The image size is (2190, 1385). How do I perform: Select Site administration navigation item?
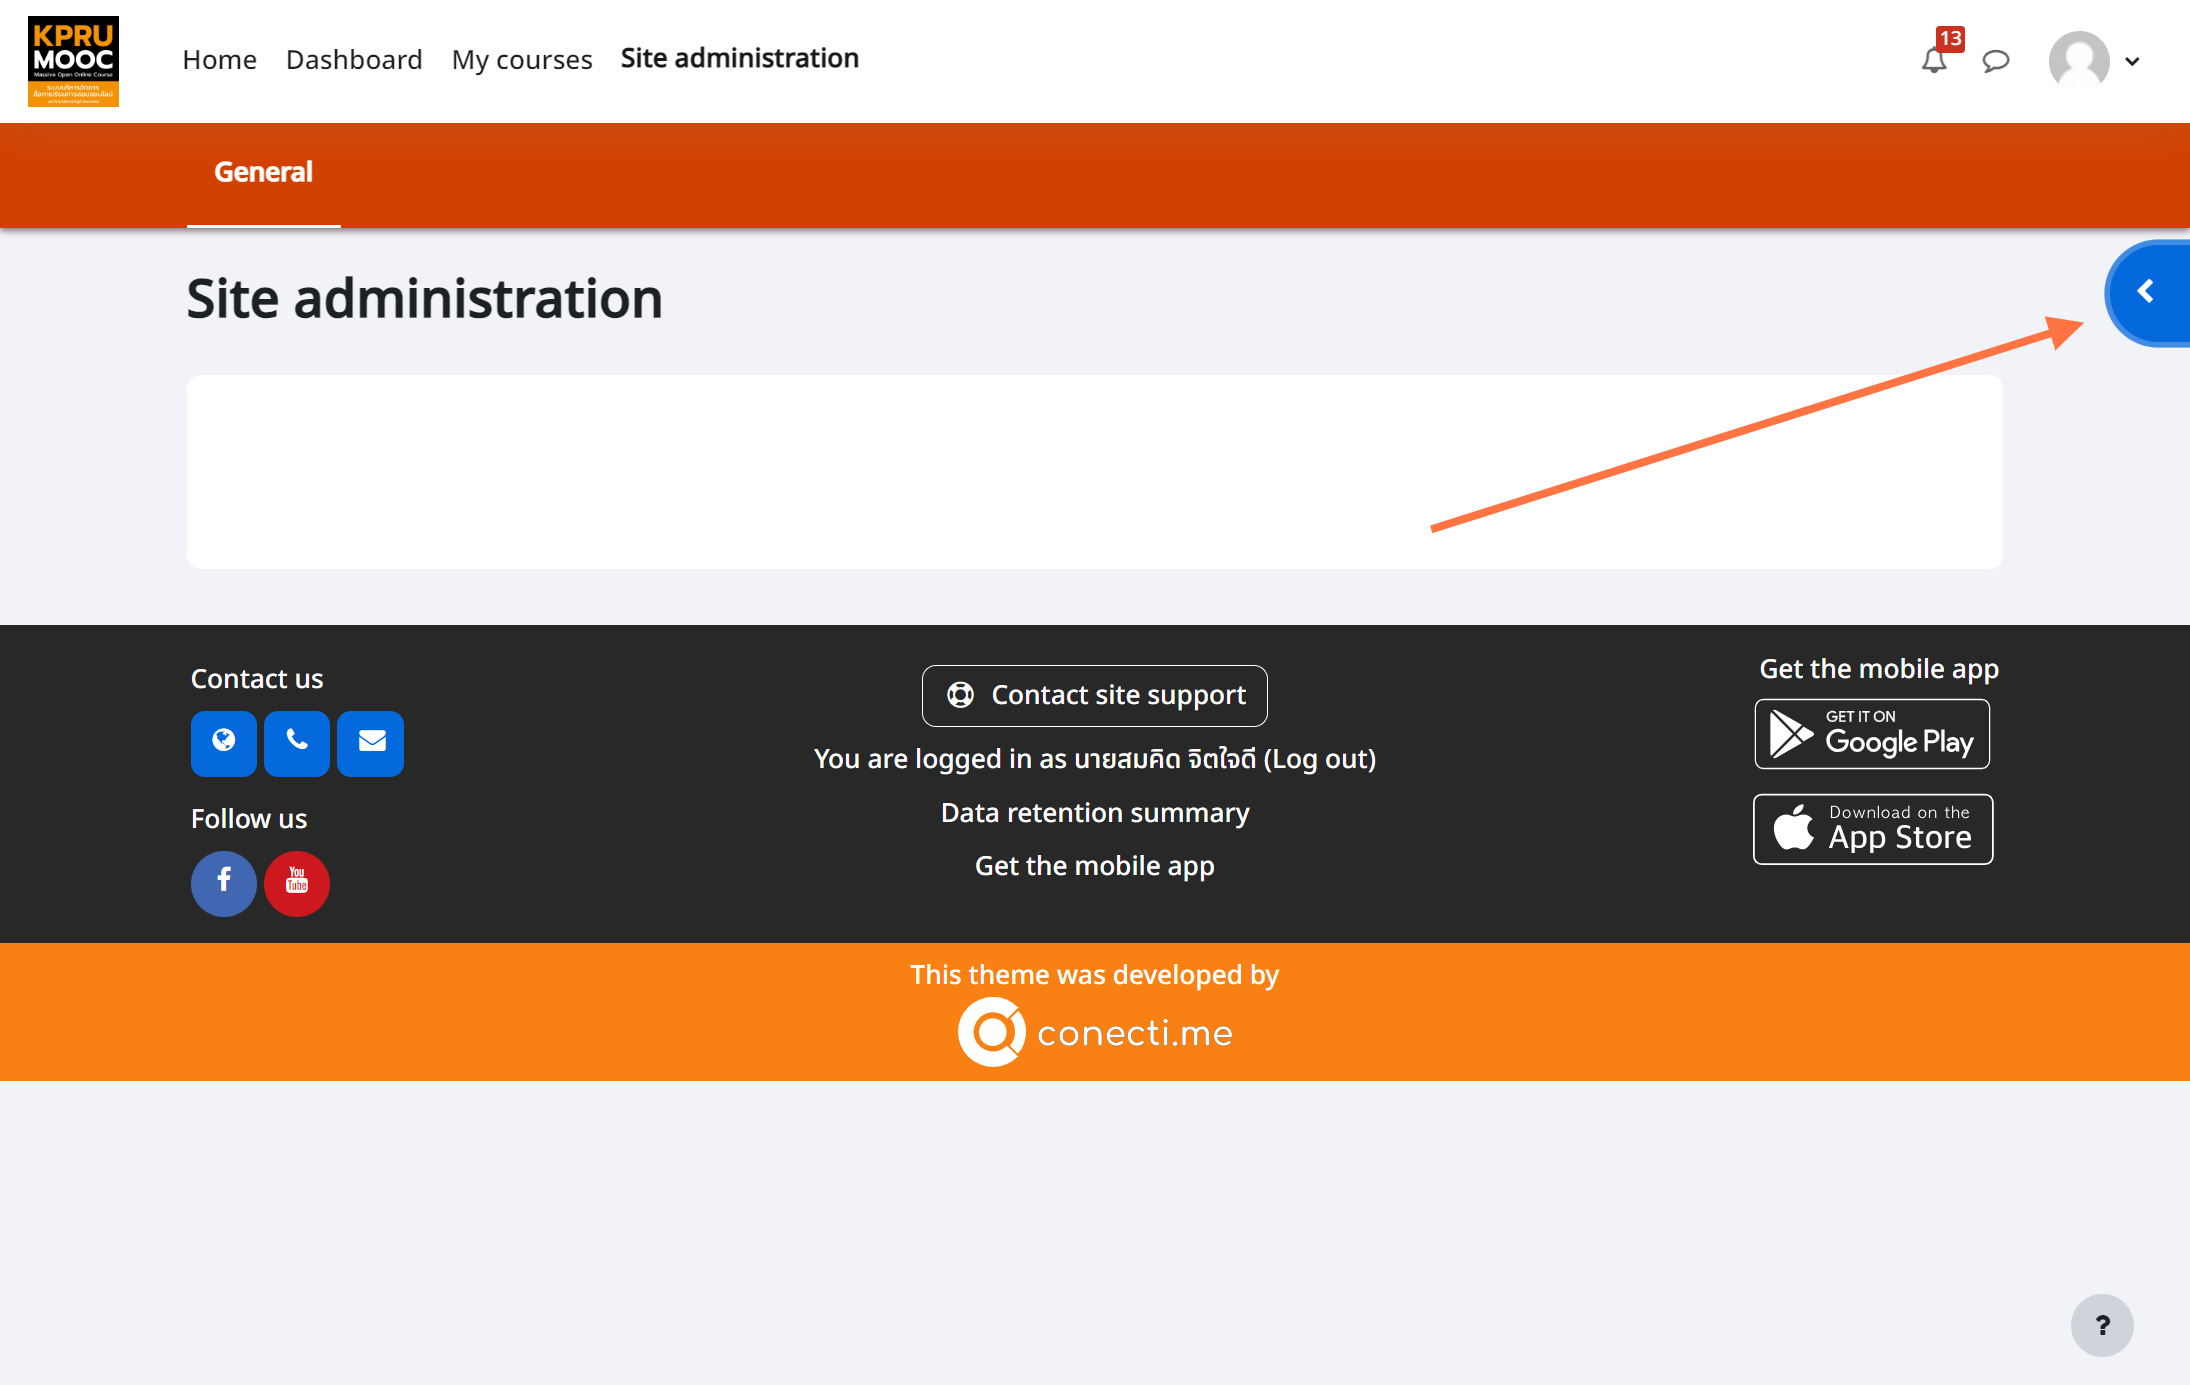click(x=740, y=58)
